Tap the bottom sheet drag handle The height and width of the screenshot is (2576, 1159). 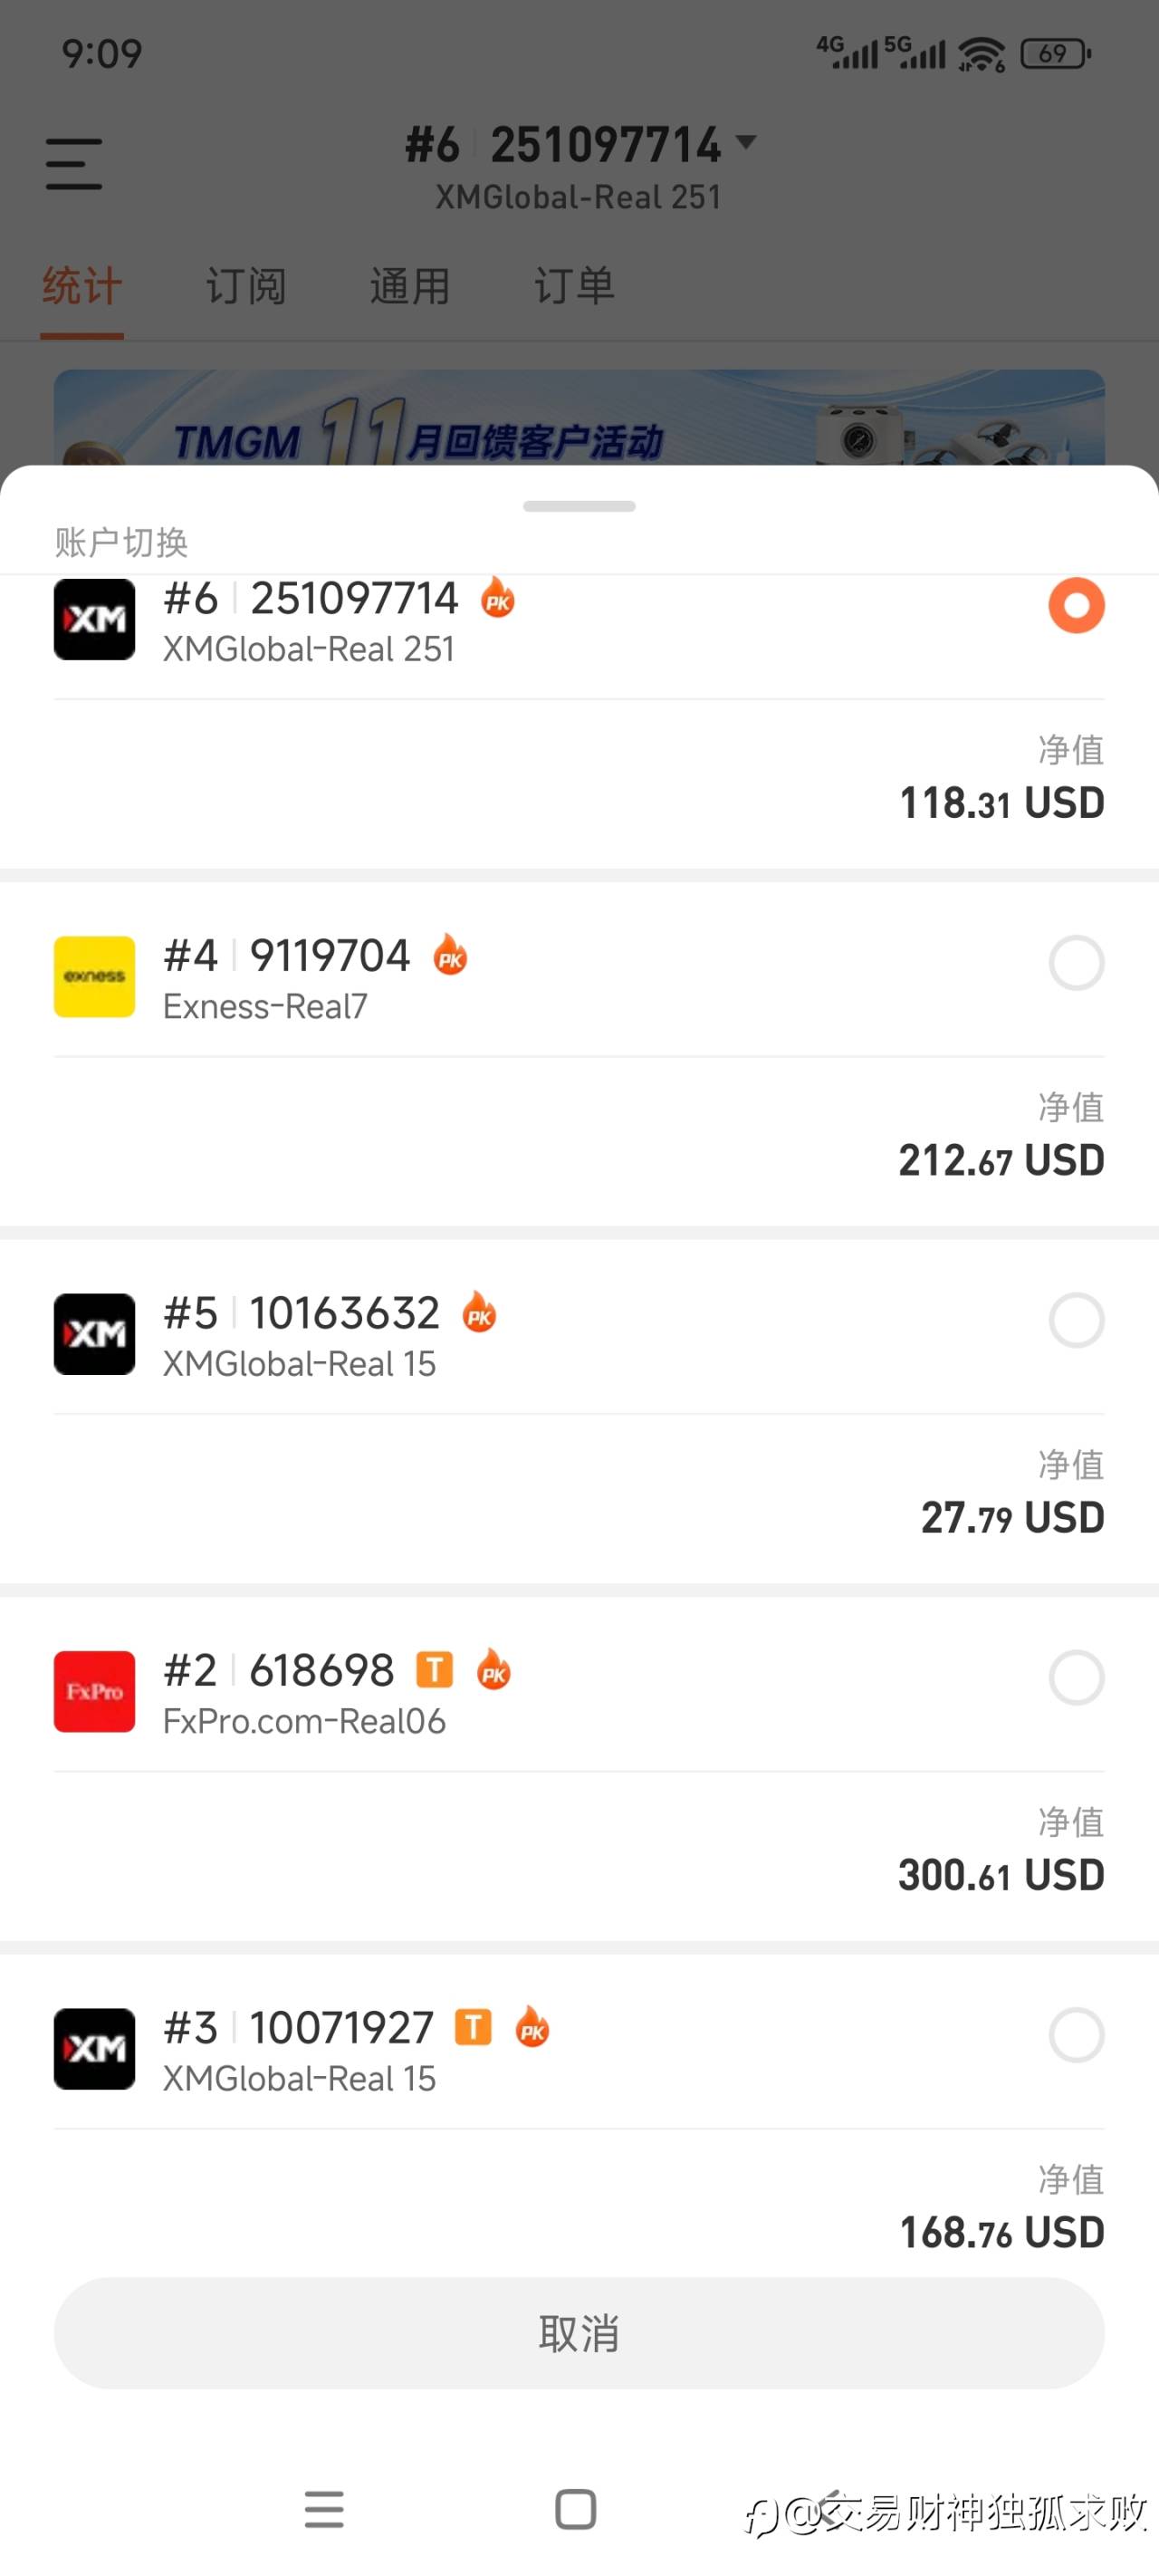[x=579, y=506]
